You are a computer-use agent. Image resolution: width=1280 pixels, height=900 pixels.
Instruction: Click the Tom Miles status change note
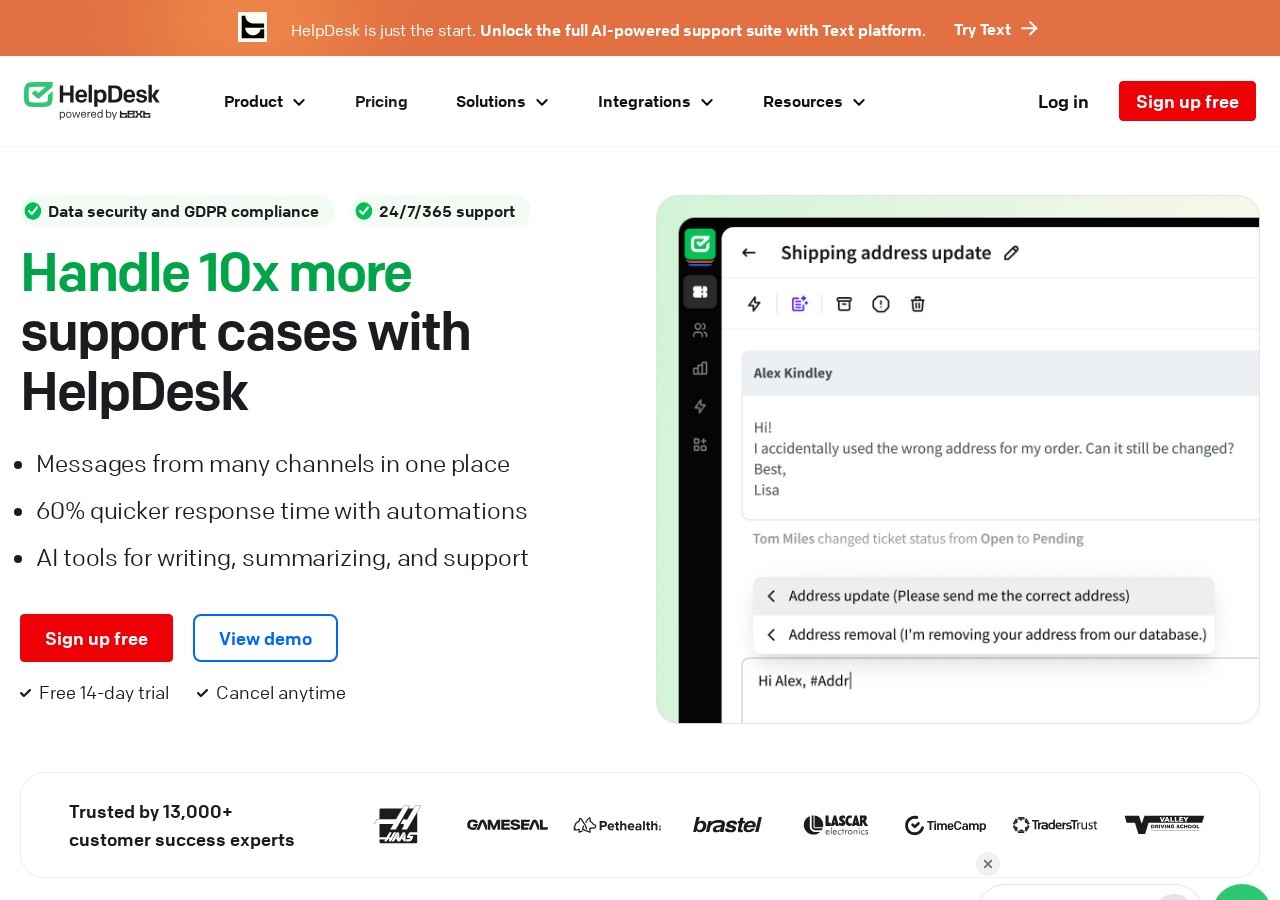point(918,539)
